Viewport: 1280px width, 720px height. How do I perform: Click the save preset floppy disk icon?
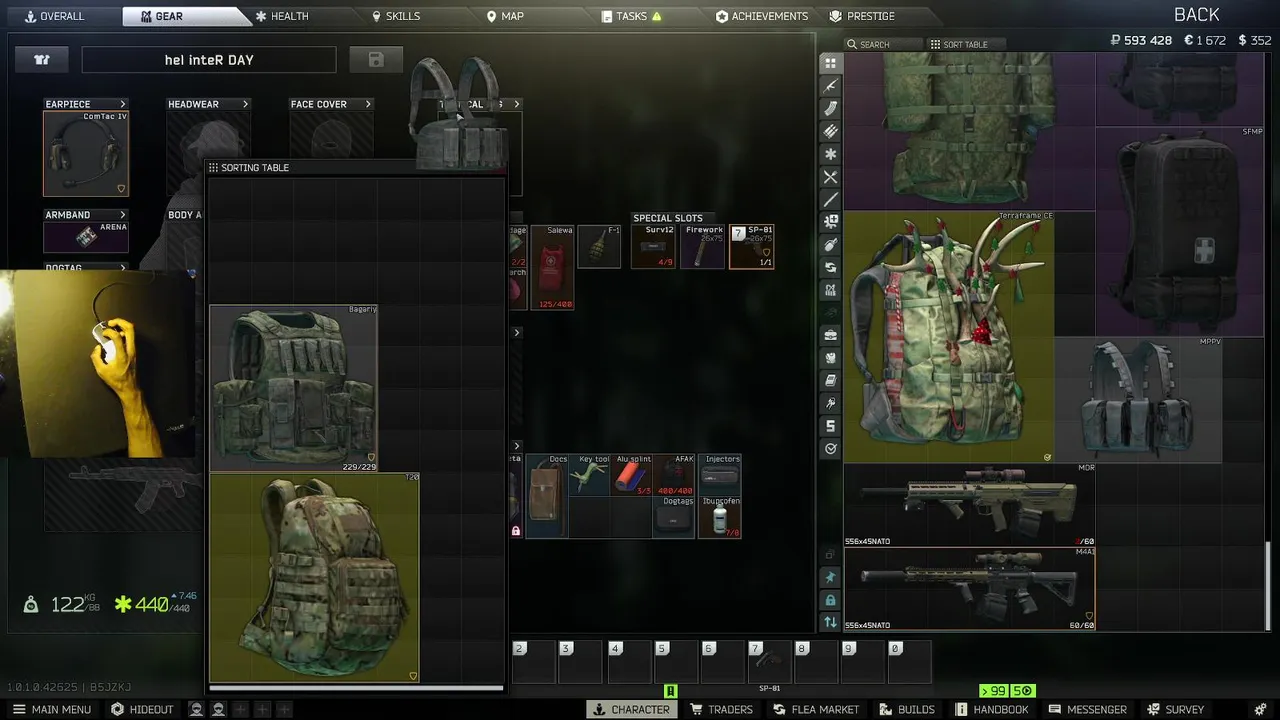(376, 60)
